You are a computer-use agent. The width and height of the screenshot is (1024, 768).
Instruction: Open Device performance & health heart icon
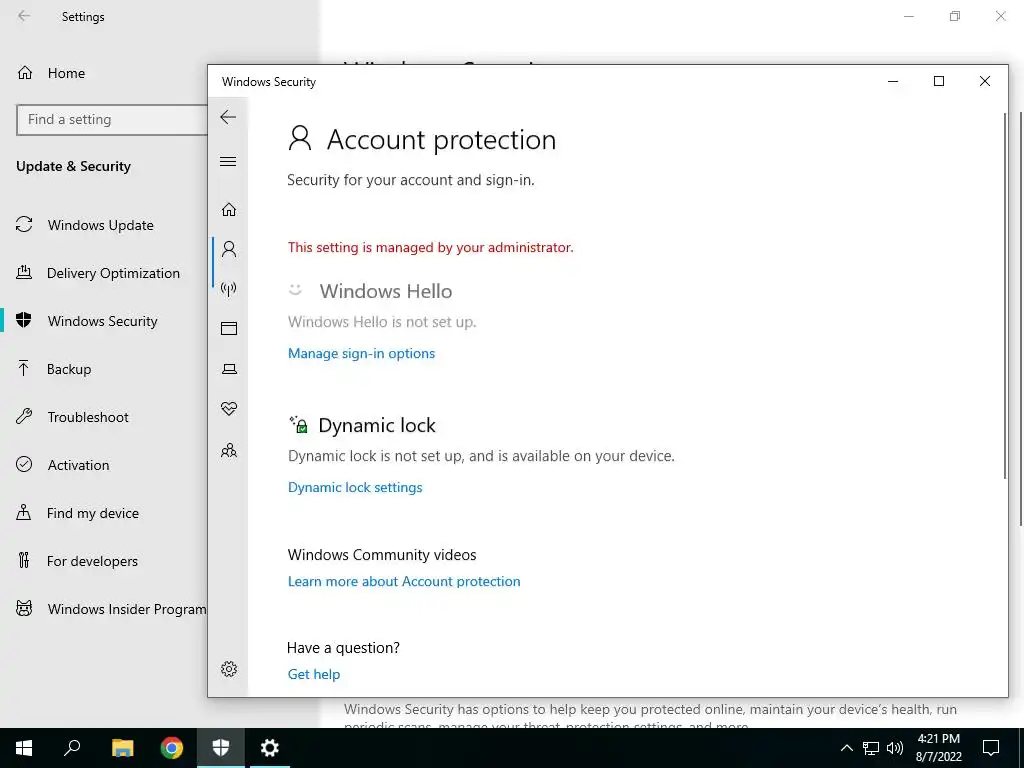[x=229, y=409]
